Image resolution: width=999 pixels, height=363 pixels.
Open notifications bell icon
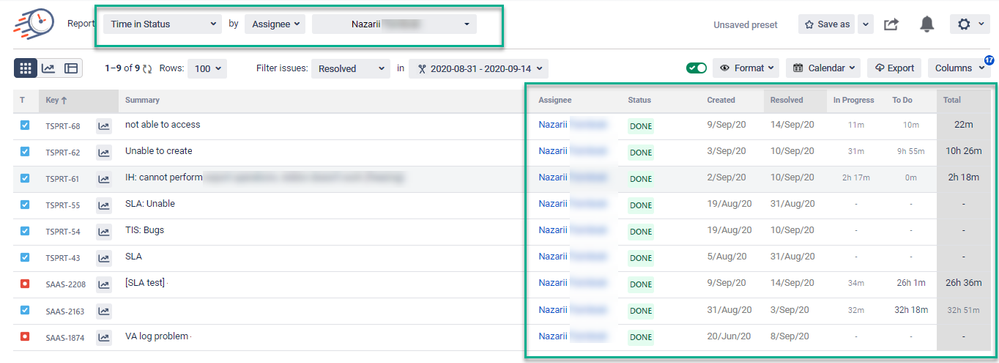coord(927,24)
